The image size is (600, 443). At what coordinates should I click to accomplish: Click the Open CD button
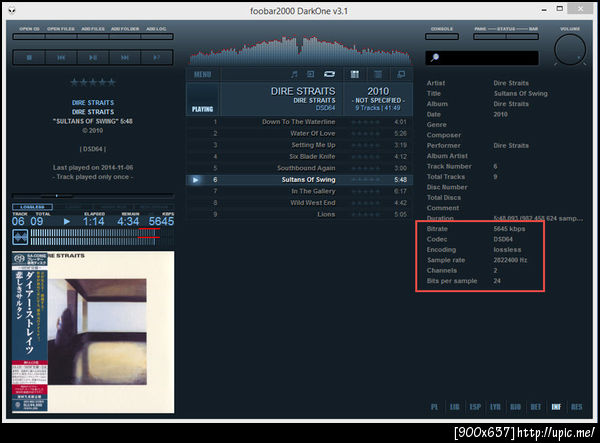pyautogui.click(x=29, y=37)
